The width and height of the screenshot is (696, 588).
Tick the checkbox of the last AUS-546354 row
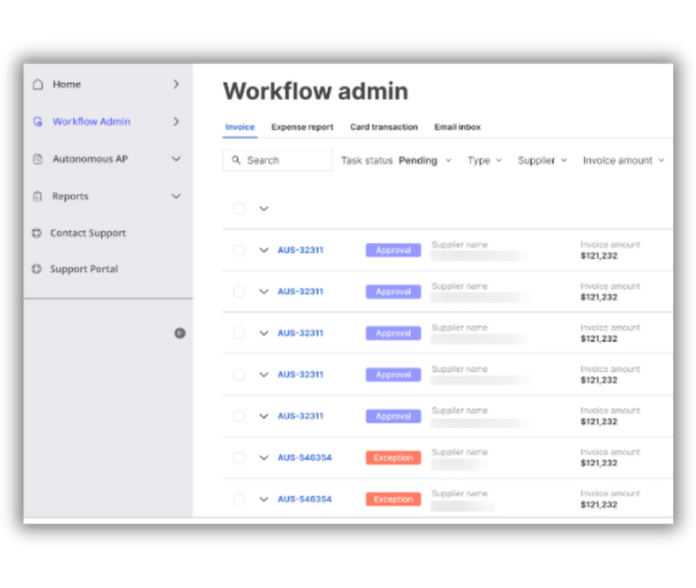click(239, 499)
